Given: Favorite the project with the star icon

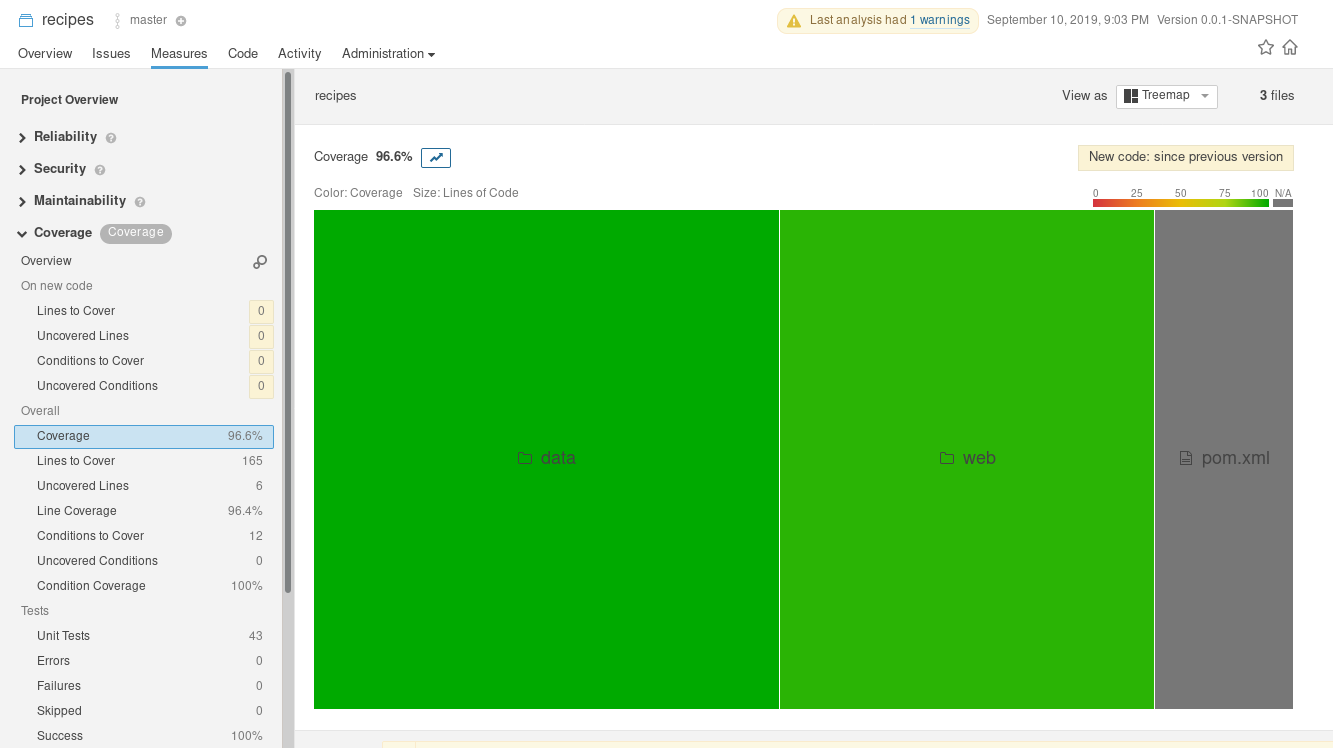Looking at the screenshot, I should tap(1266, 47).
